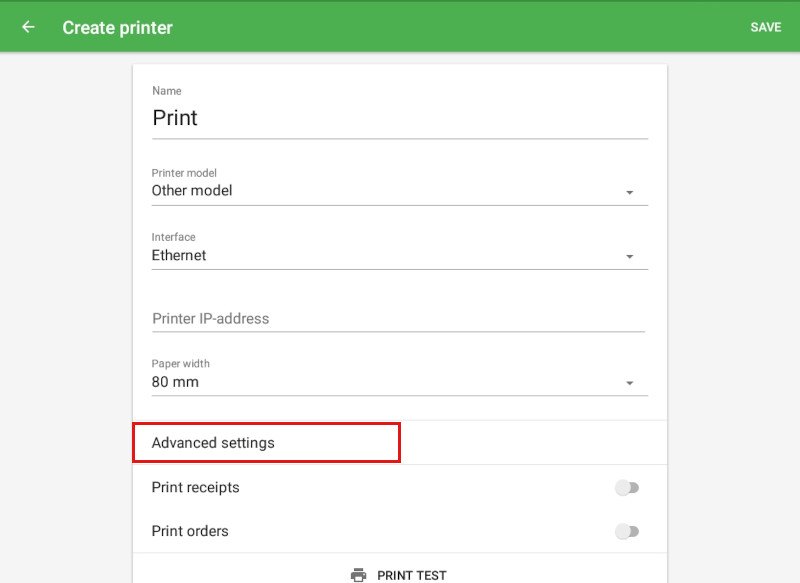Click the 'Create printer' header title
The height and width of the screenshot is (583, 800).
117,27
